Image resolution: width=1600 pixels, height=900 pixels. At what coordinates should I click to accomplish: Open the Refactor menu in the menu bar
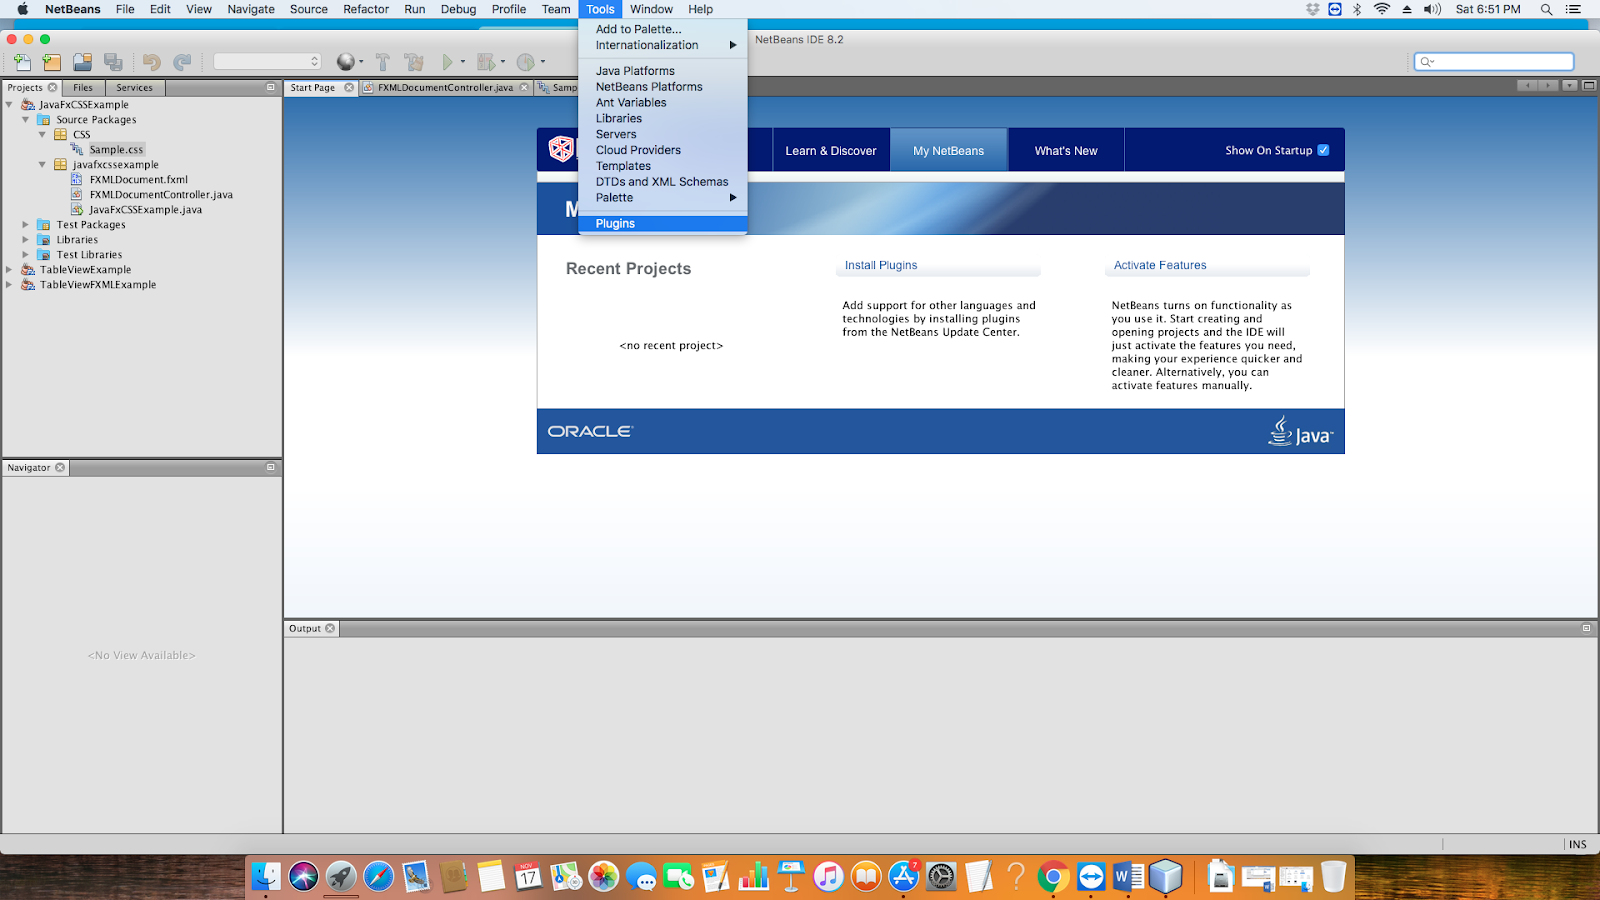pyautogui.click(x=366, y=9)
